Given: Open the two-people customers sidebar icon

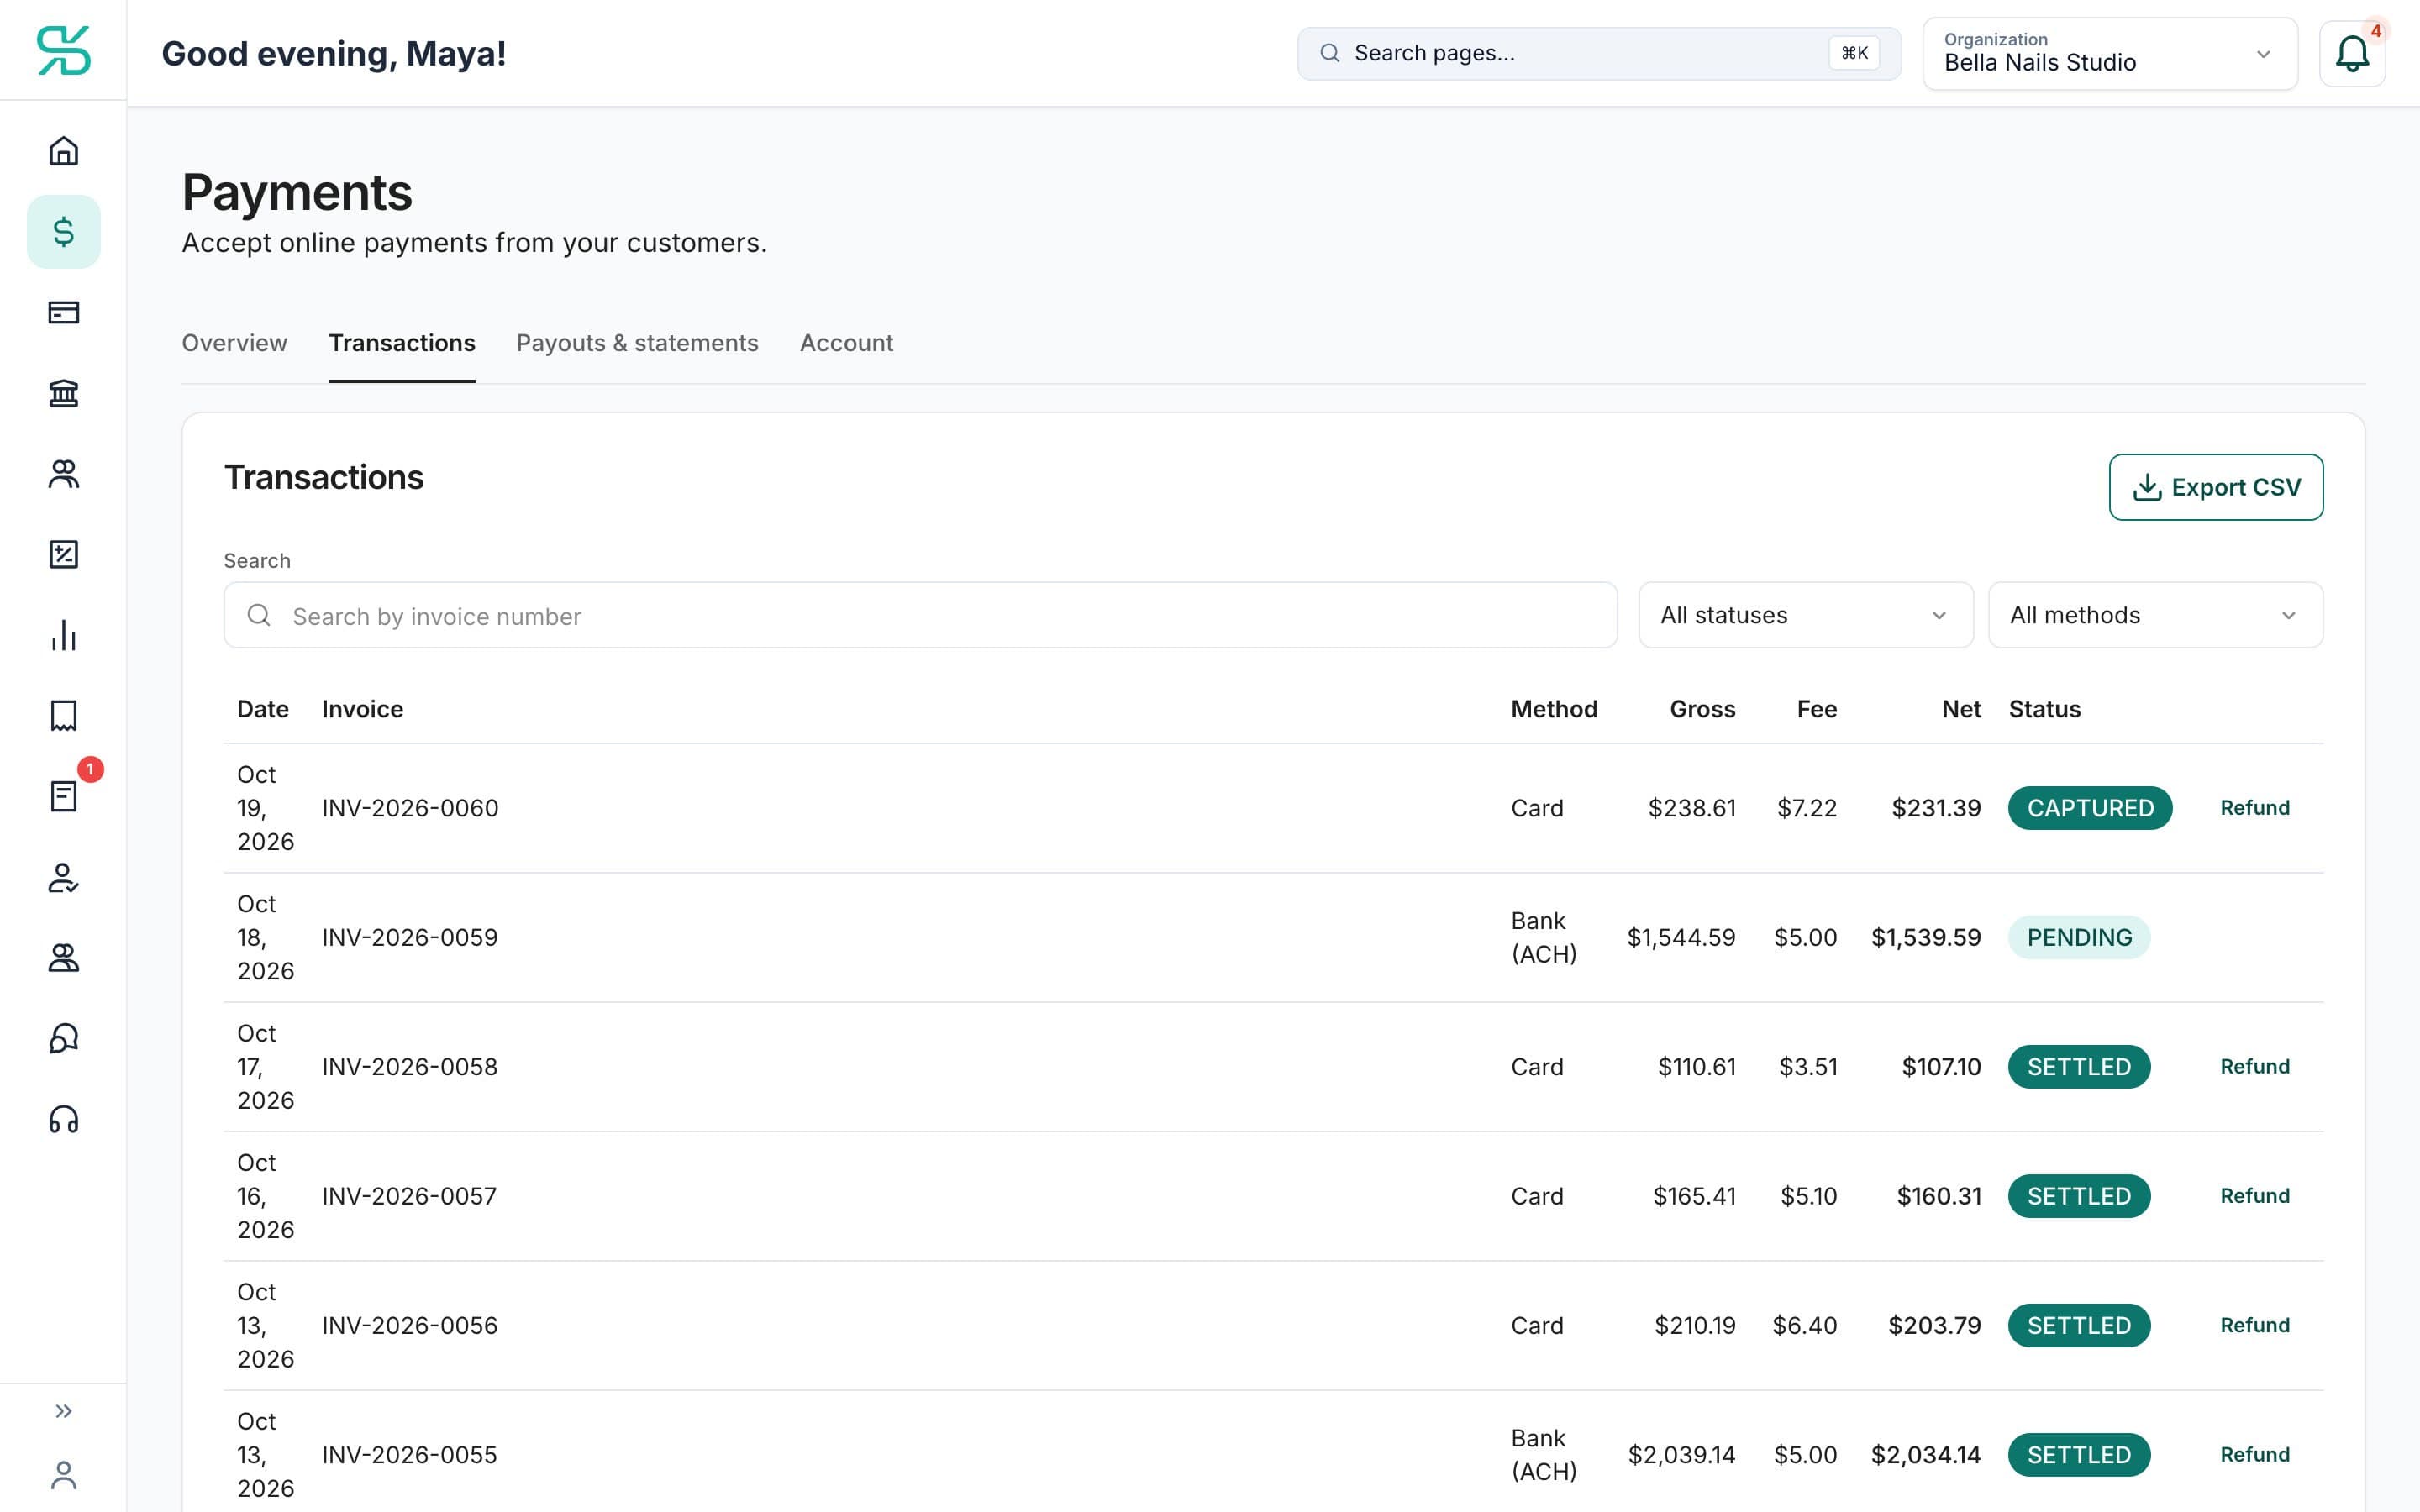Looking at the screenshot, I should coord(63,474).
